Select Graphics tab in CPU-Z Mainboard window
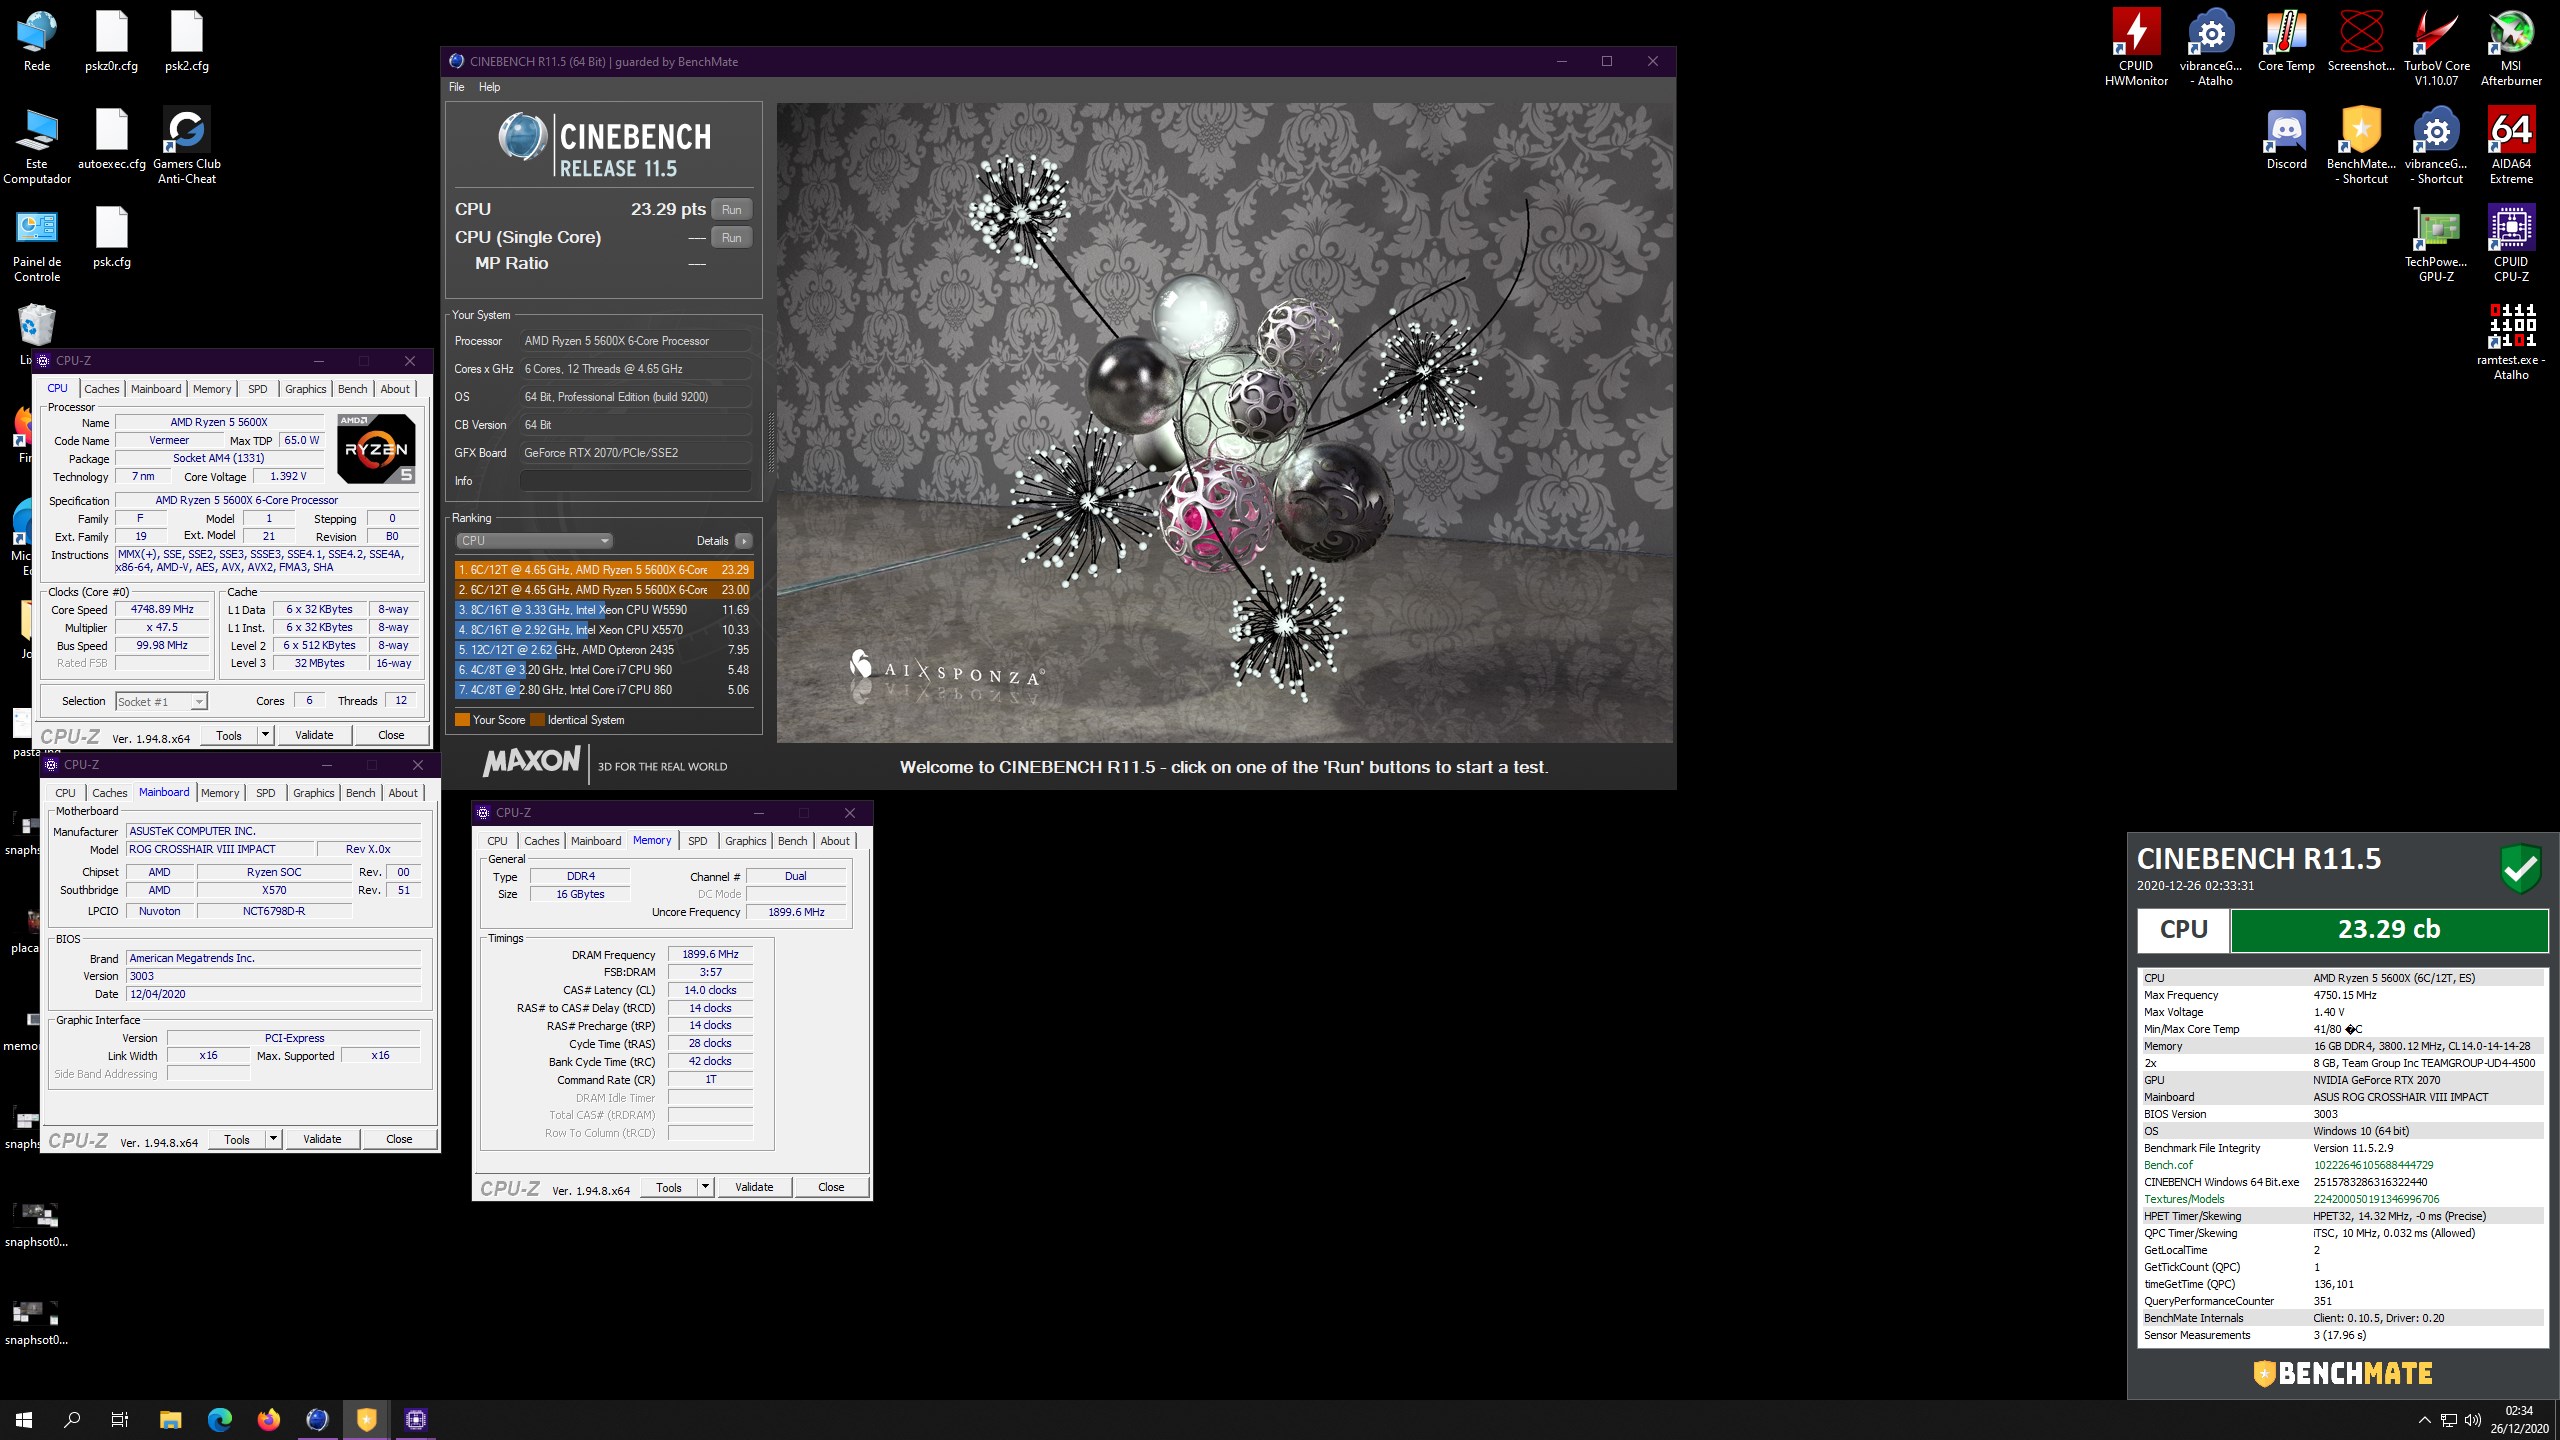Image resolution: width=2560 pixels, height=1440 pixels. click(x=314, y=793)
